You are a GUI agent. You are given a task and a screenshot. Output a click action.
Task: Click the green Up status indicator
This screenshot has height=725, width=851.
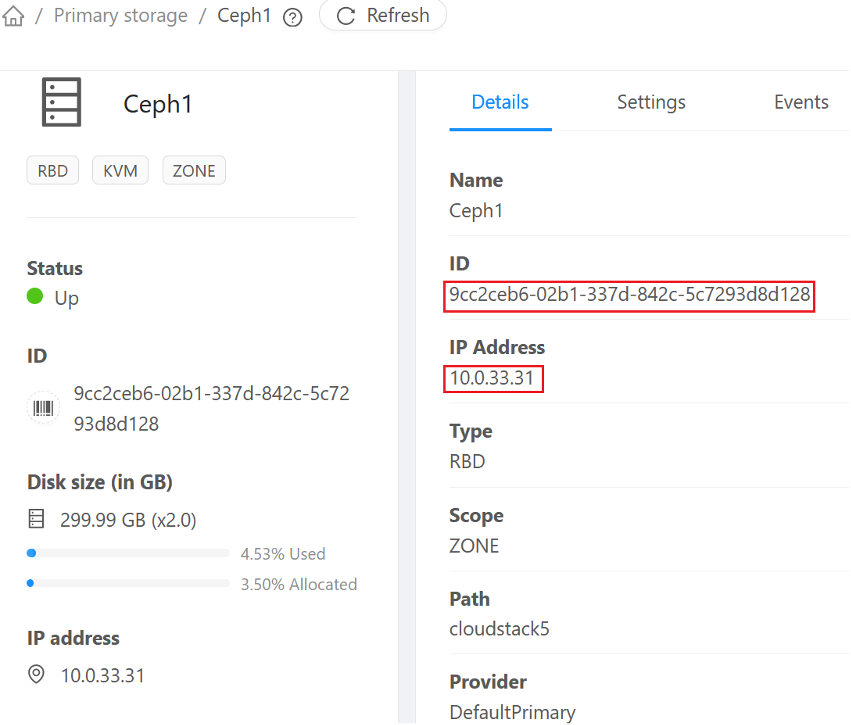point(36,297)
